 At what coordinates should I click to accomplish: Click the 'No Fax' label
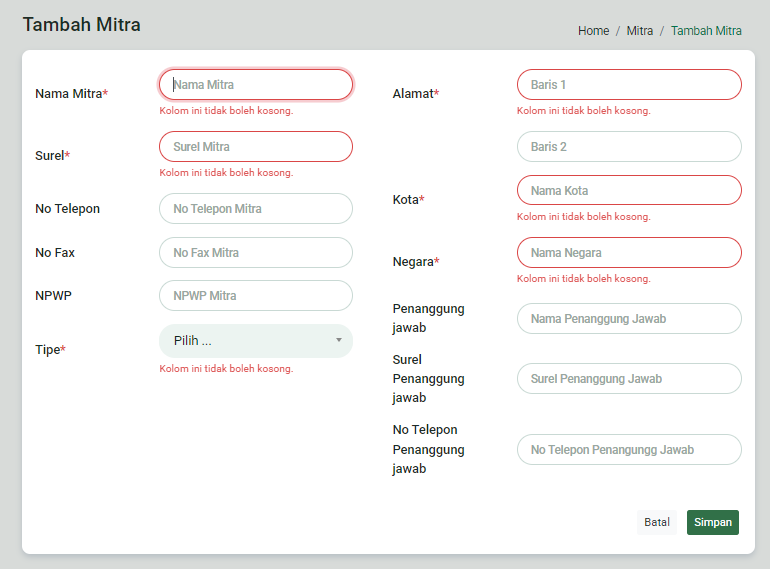click(55, 253)
